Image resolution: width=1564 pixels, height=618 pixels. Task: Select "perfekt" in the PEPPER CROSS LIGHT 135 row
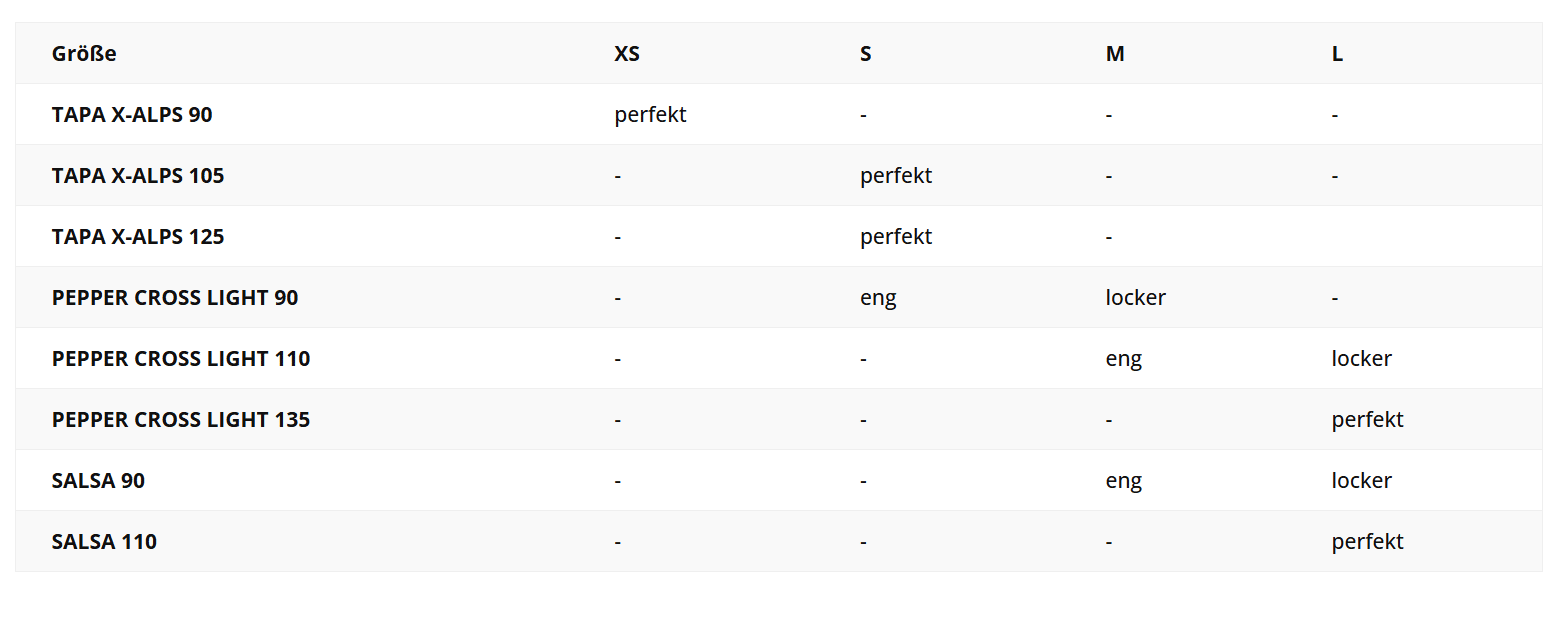(x=1367, y=420)
